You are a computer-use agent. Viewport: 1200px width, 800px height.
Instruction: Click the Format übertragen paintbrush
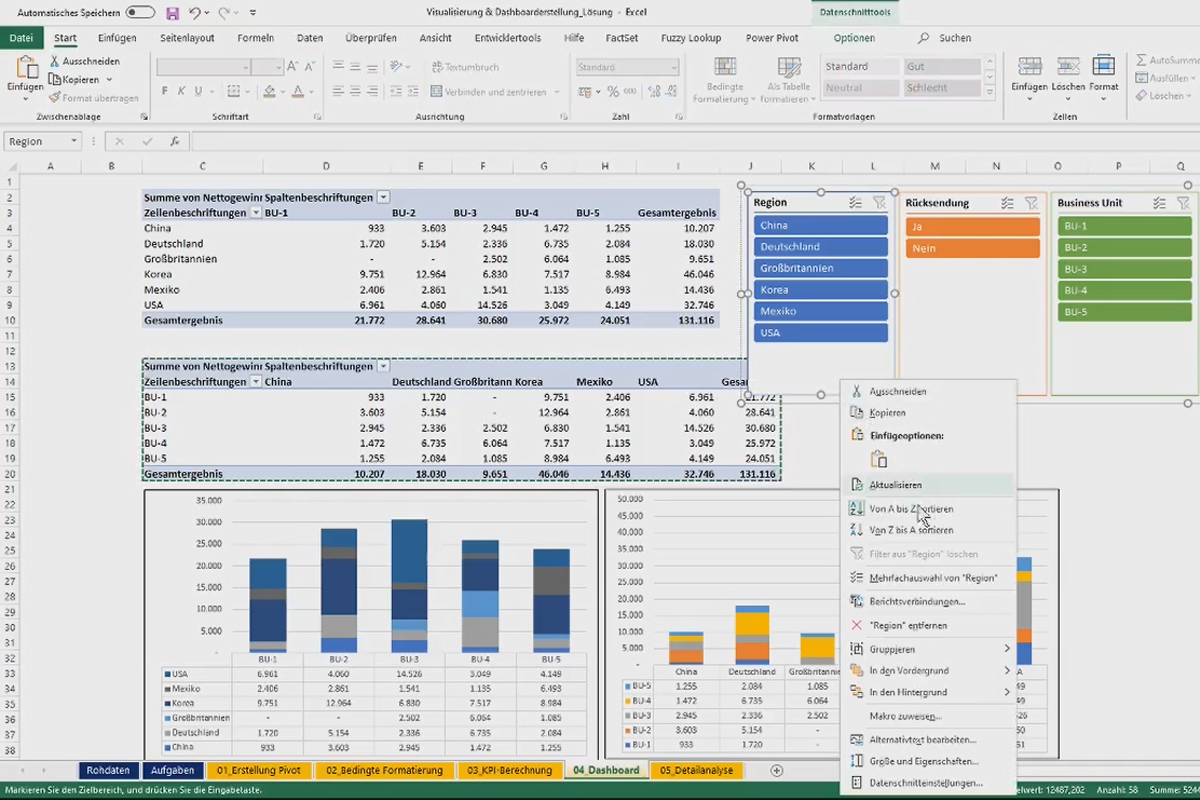coord(93,98)
